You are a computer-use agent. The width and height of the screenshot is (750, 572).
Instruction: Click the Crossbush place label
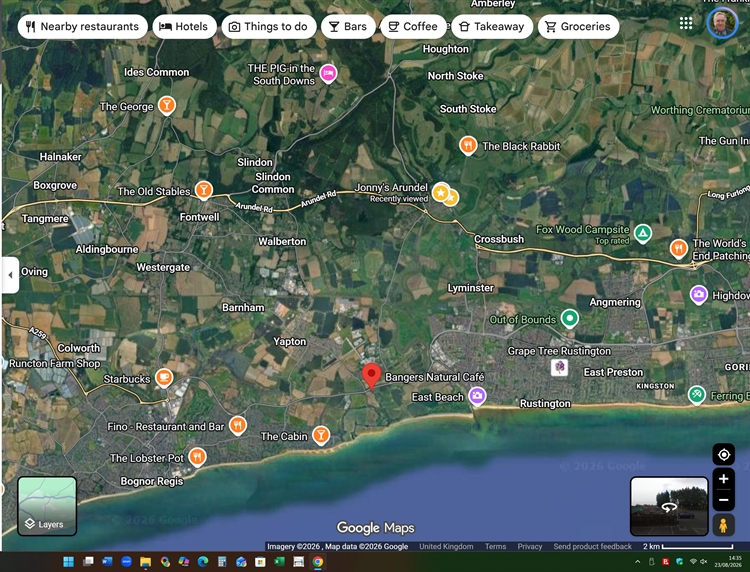click(499, 239)
